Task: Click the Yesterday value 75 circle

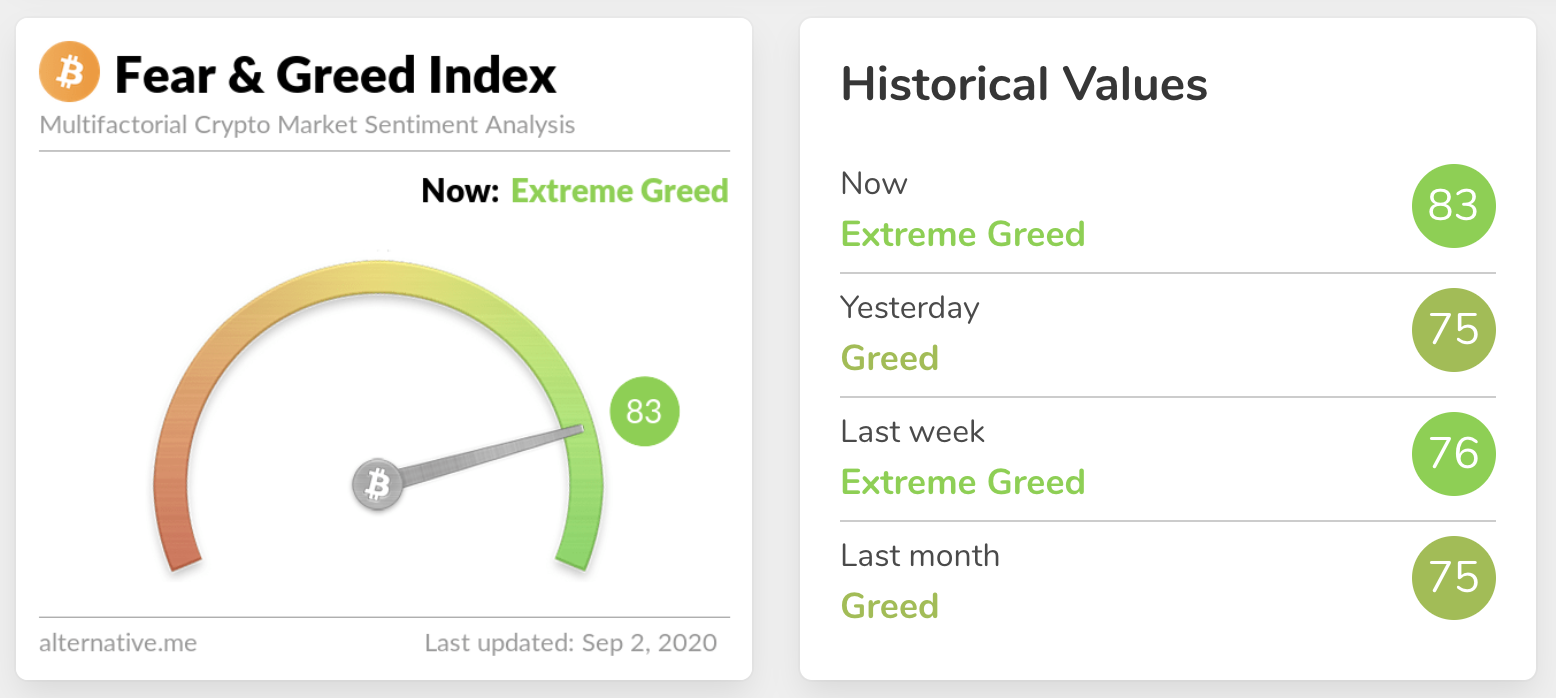Action: coord(1453,330)
